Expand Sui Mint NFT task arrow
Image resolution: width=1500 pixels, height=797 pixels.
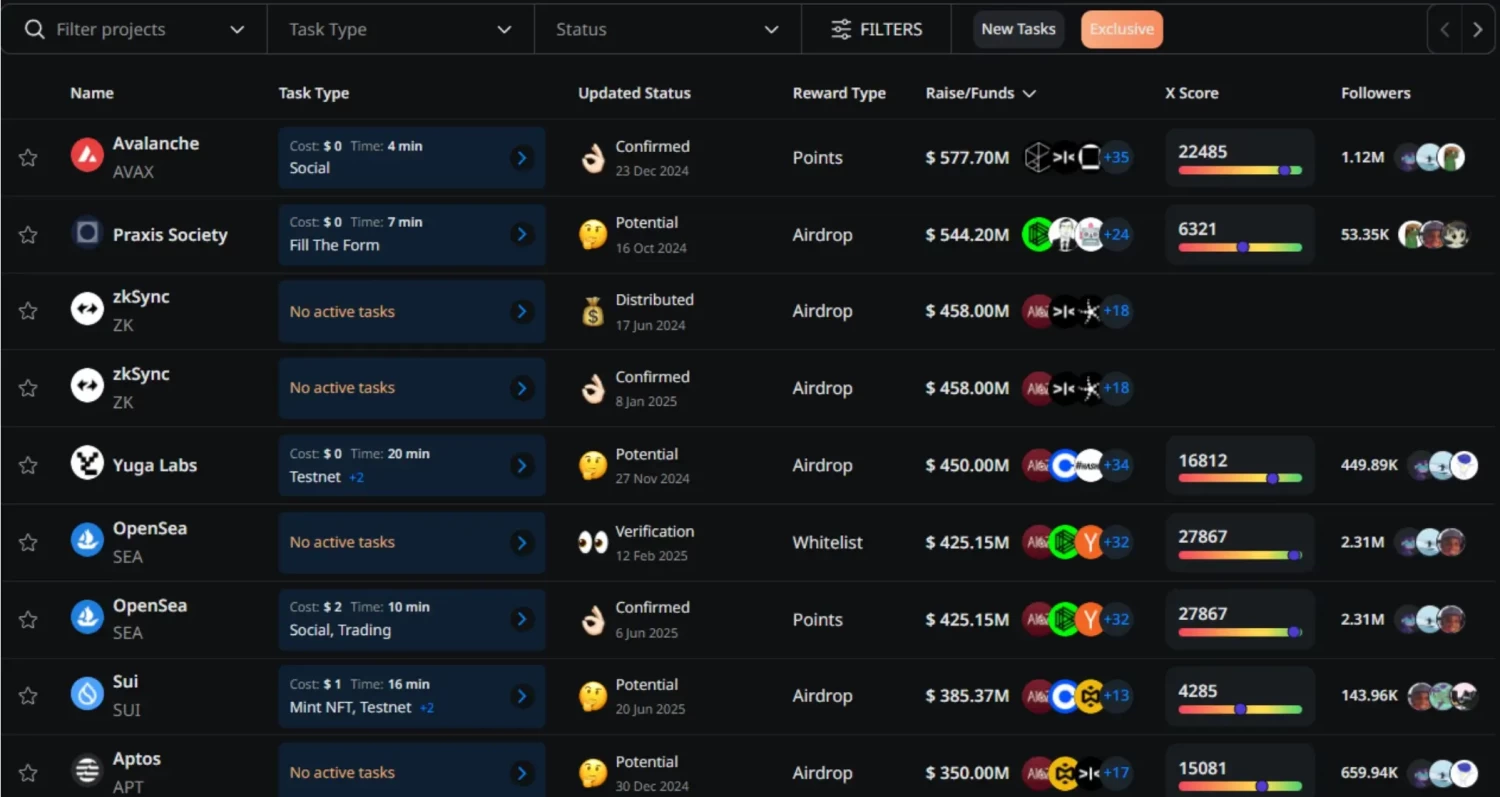tap(521, 696)
